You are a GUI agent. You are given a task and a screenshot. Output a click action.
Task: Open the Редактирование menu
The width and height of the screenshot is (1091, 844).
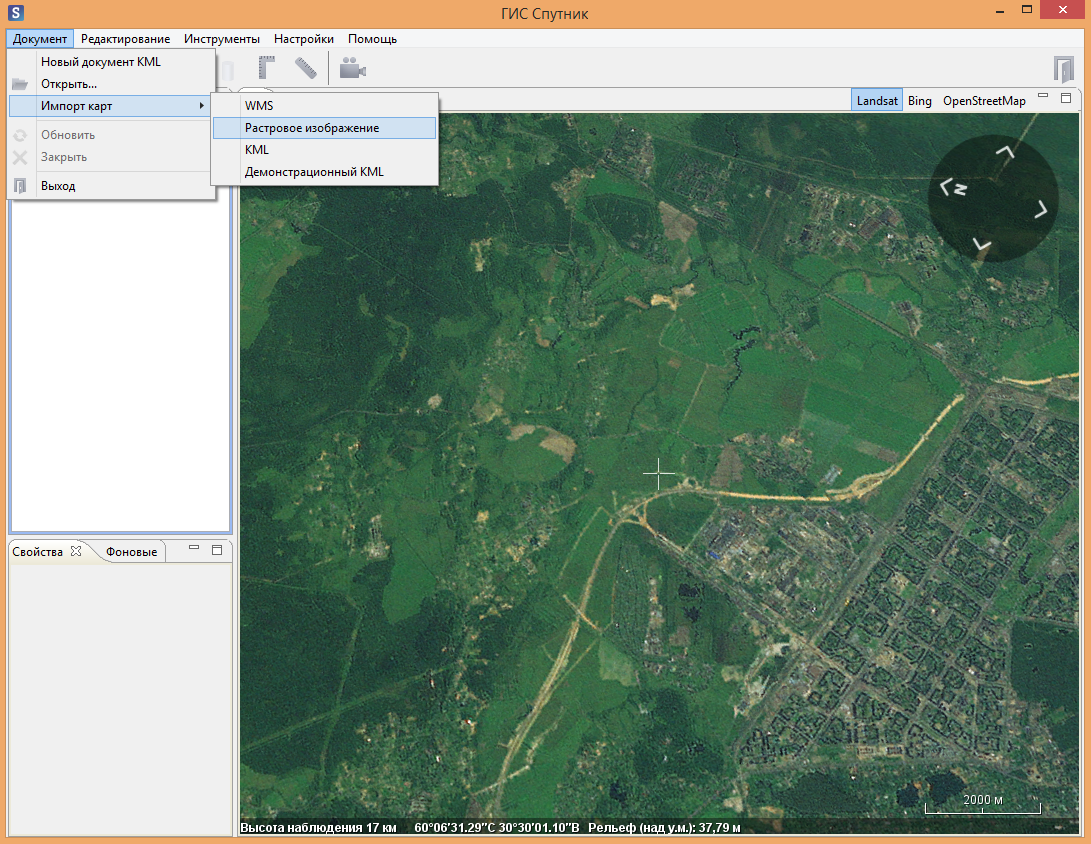pyautogui.click(x=125, y=39)
